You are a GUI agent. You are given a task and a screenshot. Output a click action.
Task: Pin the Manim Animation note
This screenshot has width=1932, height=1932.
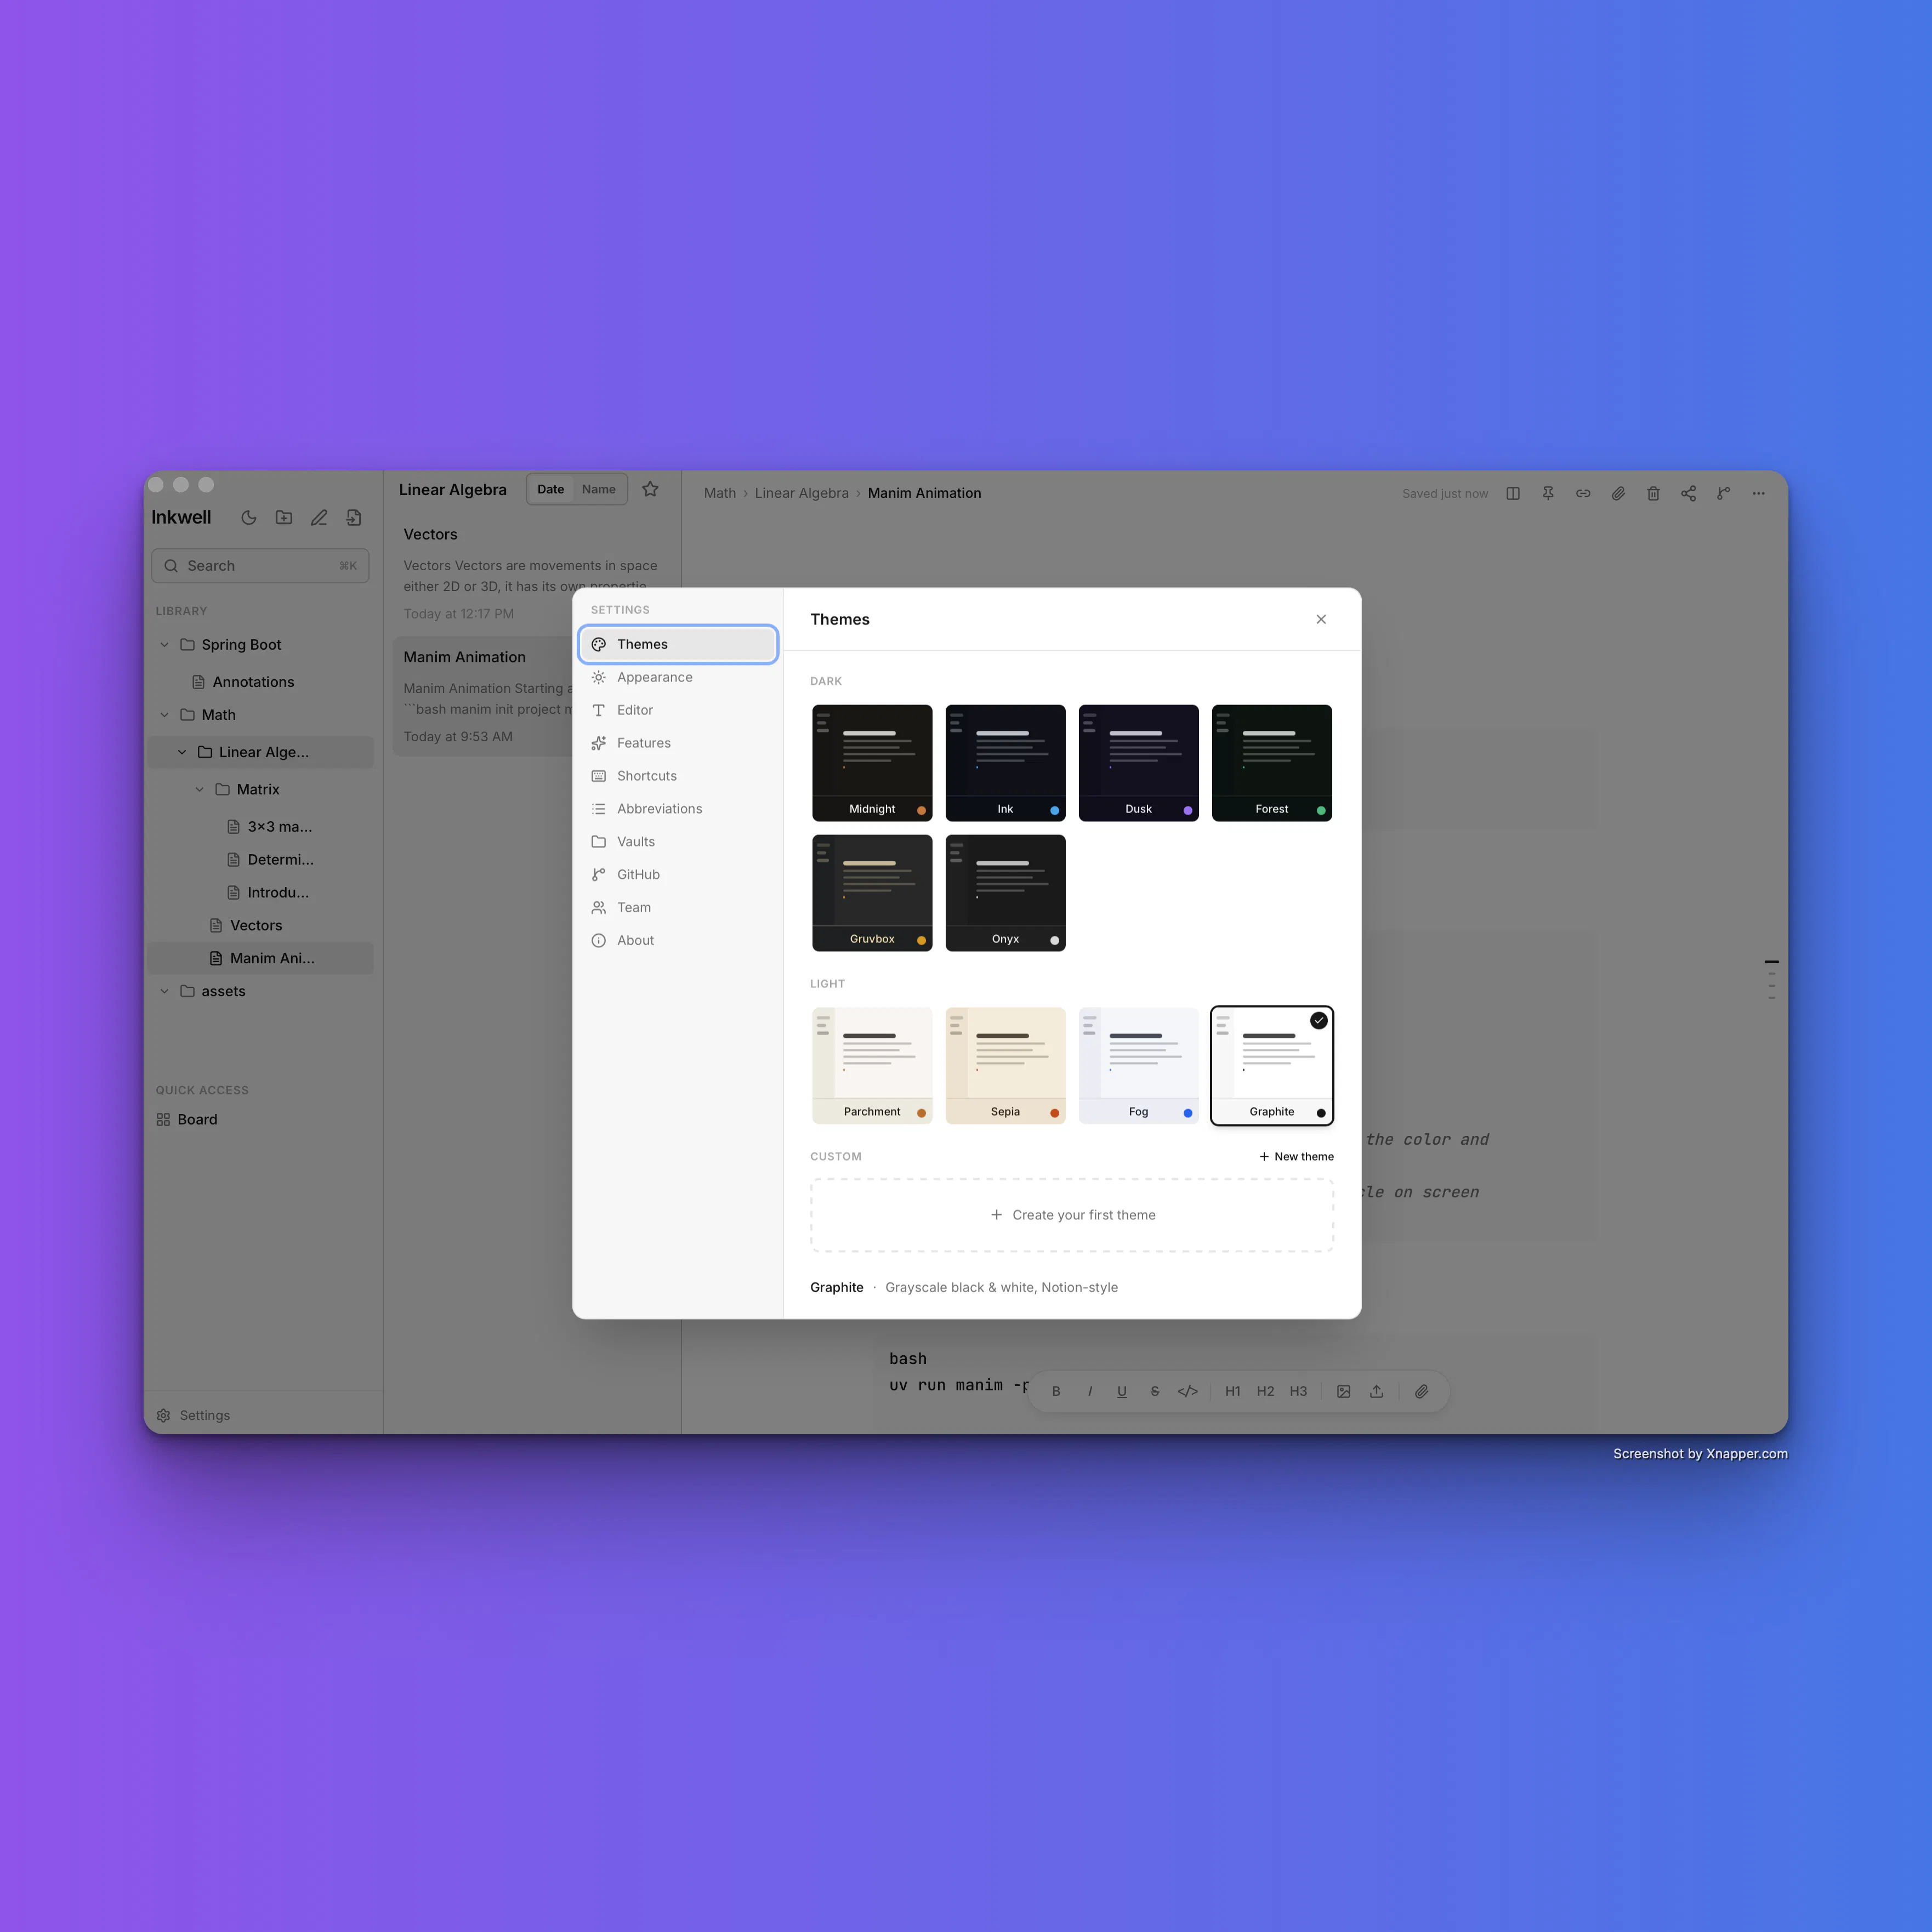point(1548,493)
